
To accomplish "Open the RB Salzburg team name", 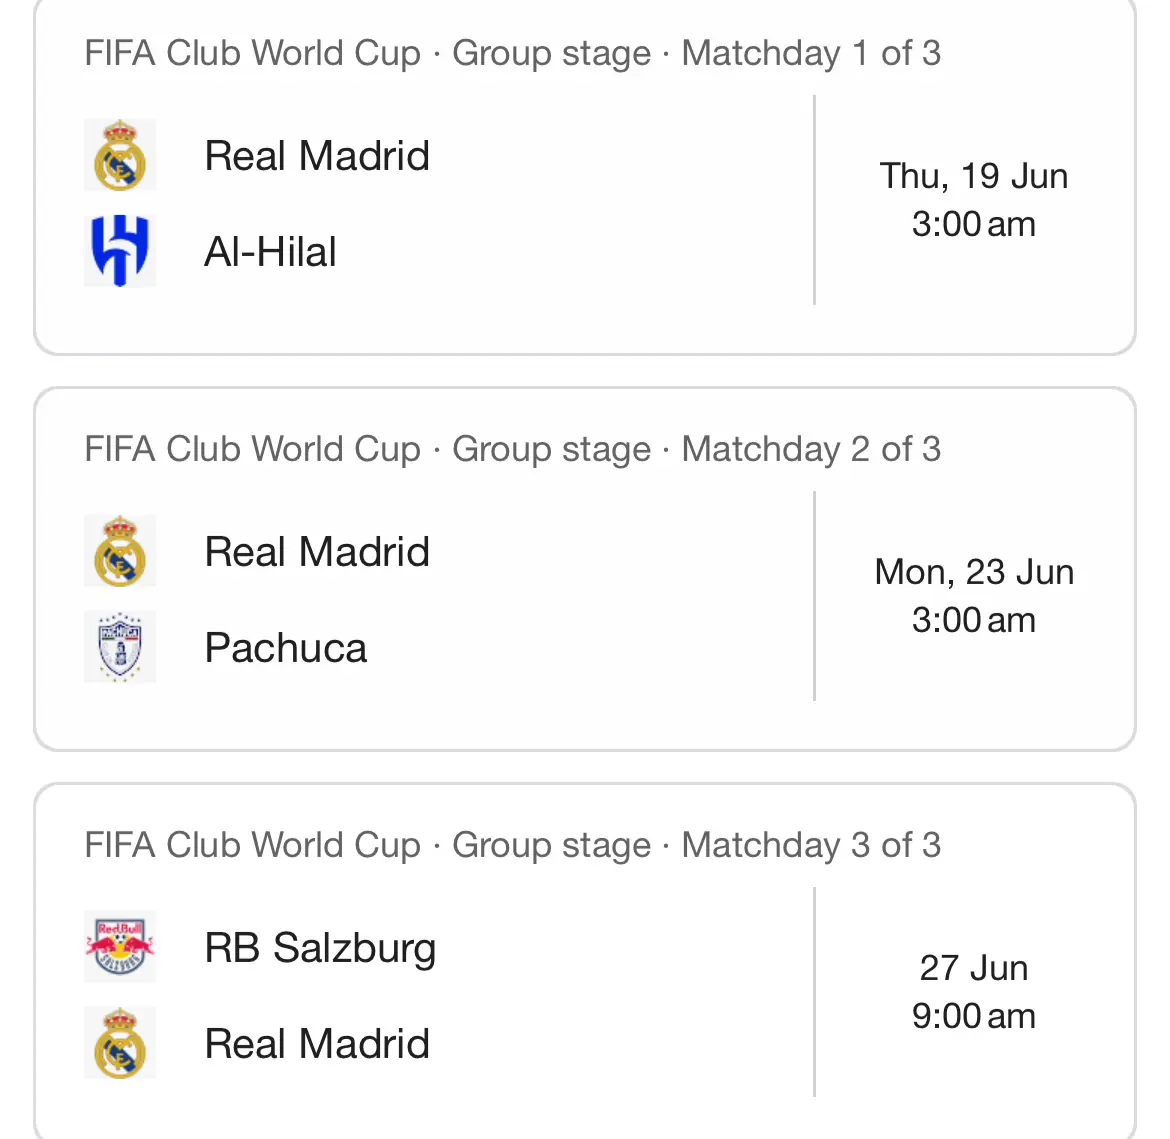I will (320, 949).
